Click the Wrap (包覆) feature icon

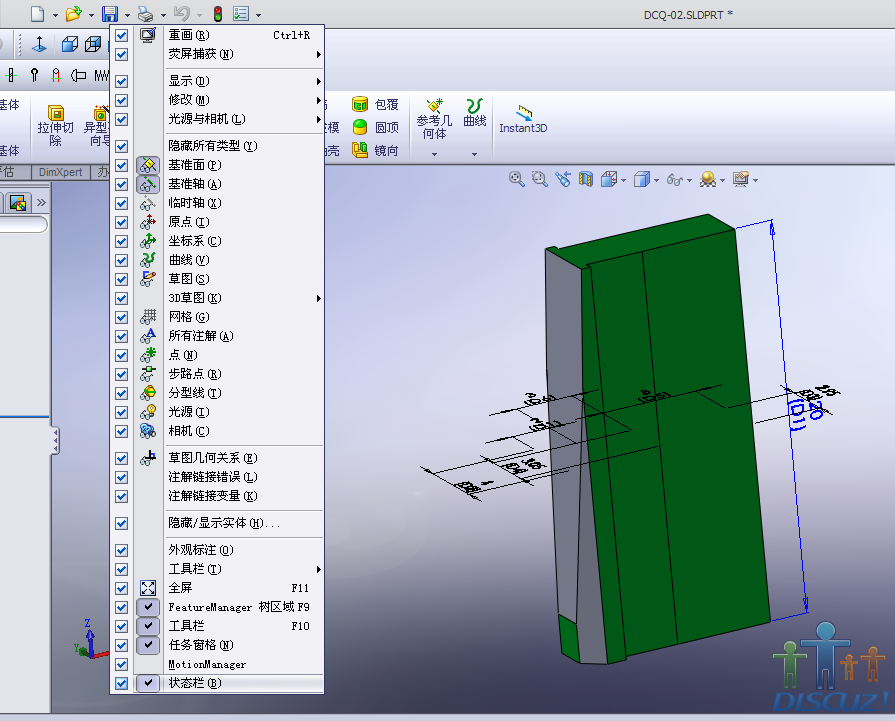[360, 104]
